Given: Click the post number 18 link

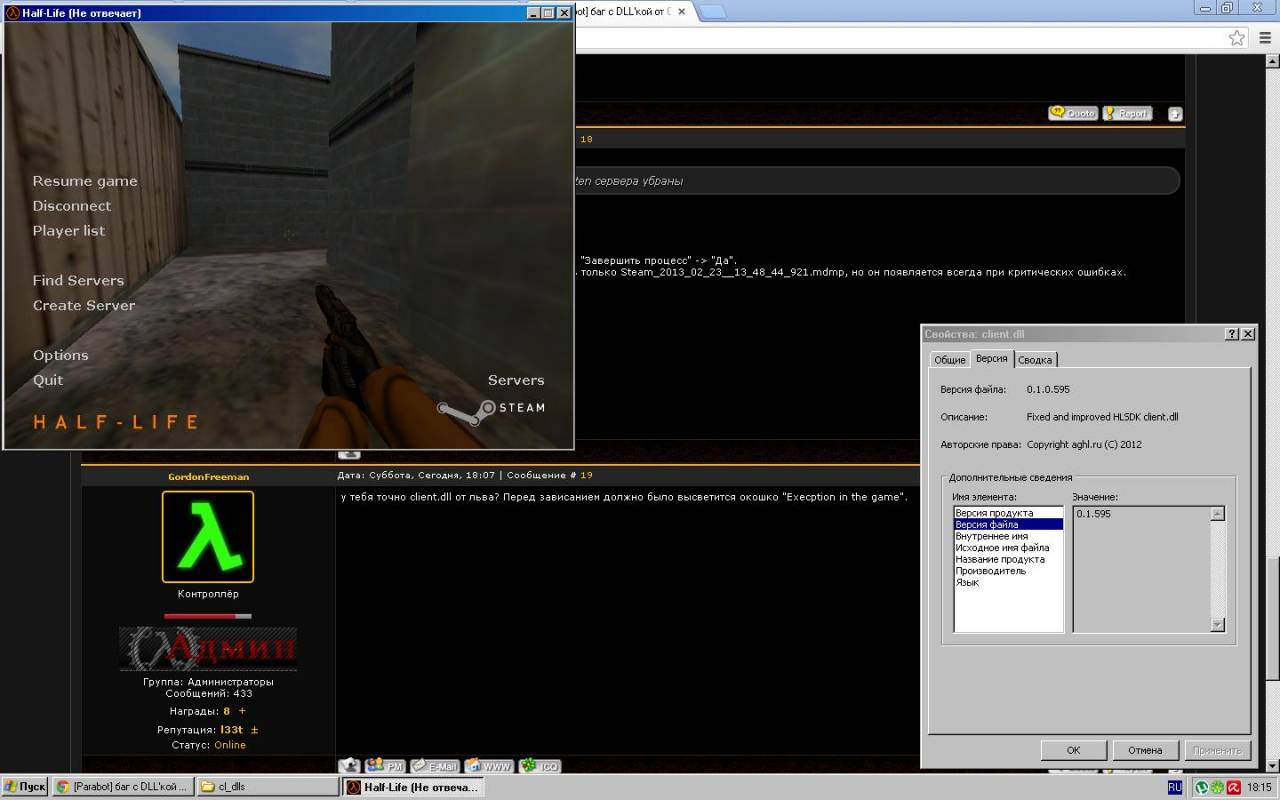Looking at the screenshot, I should click(x=586, y=139).
